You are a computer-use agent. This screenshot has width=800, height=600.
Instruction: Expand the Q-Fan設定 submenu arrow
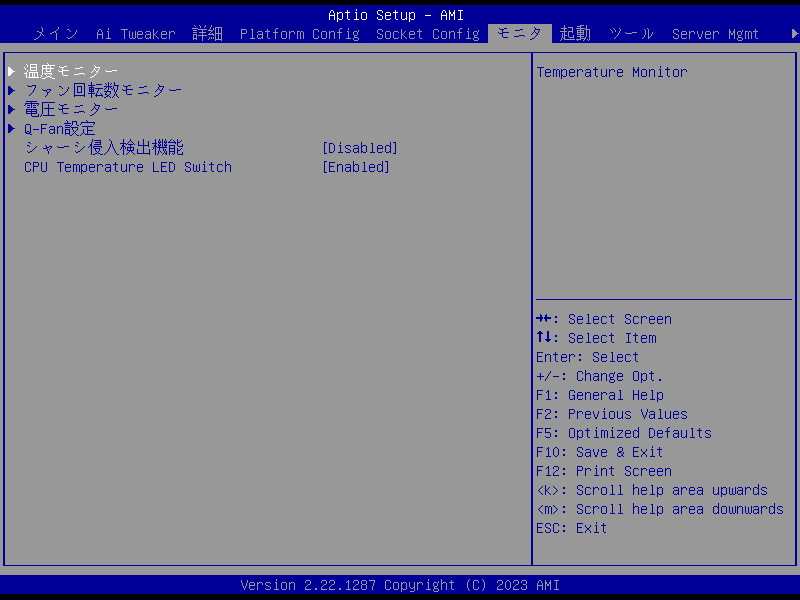[x=11, y=128]
